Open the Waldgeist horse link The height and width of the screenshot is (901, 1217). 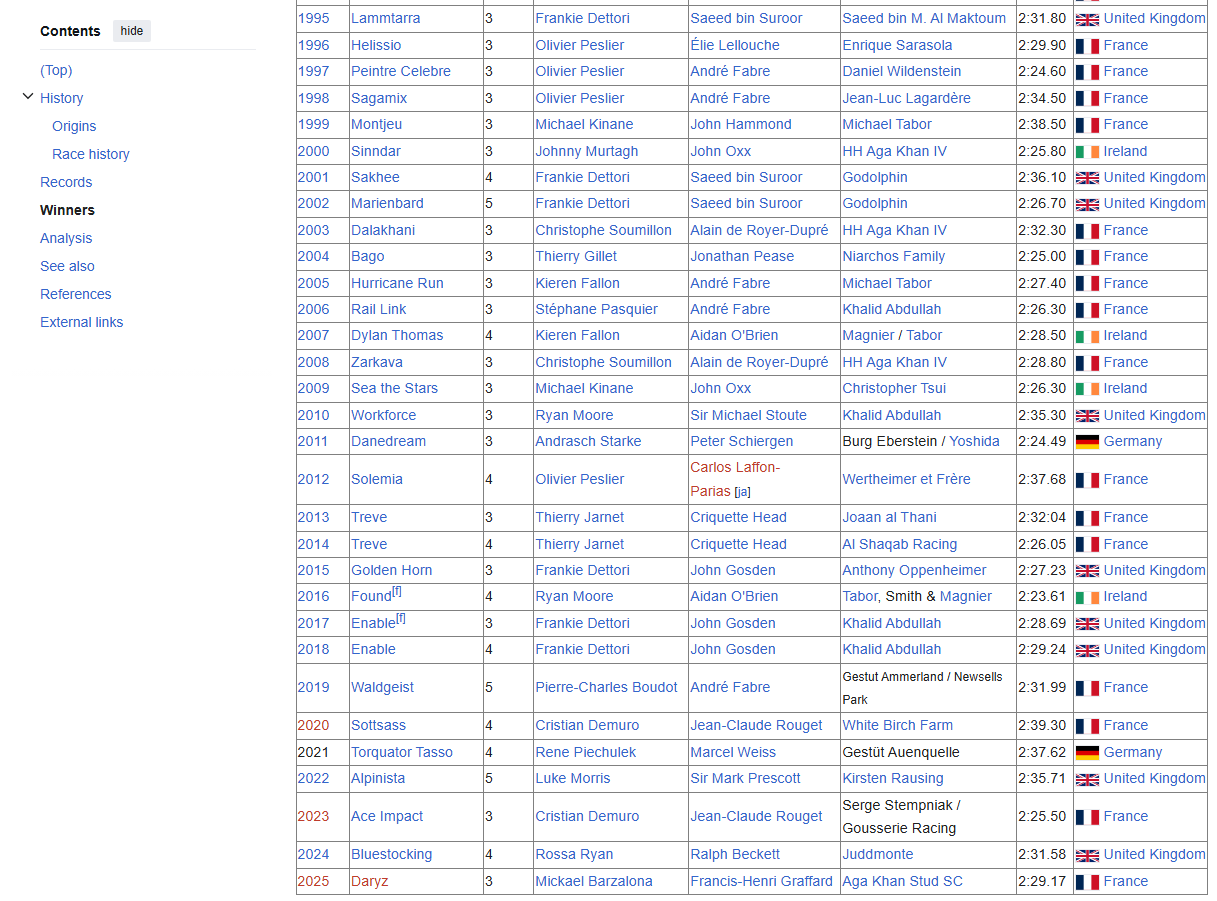(x=382, y=687)
